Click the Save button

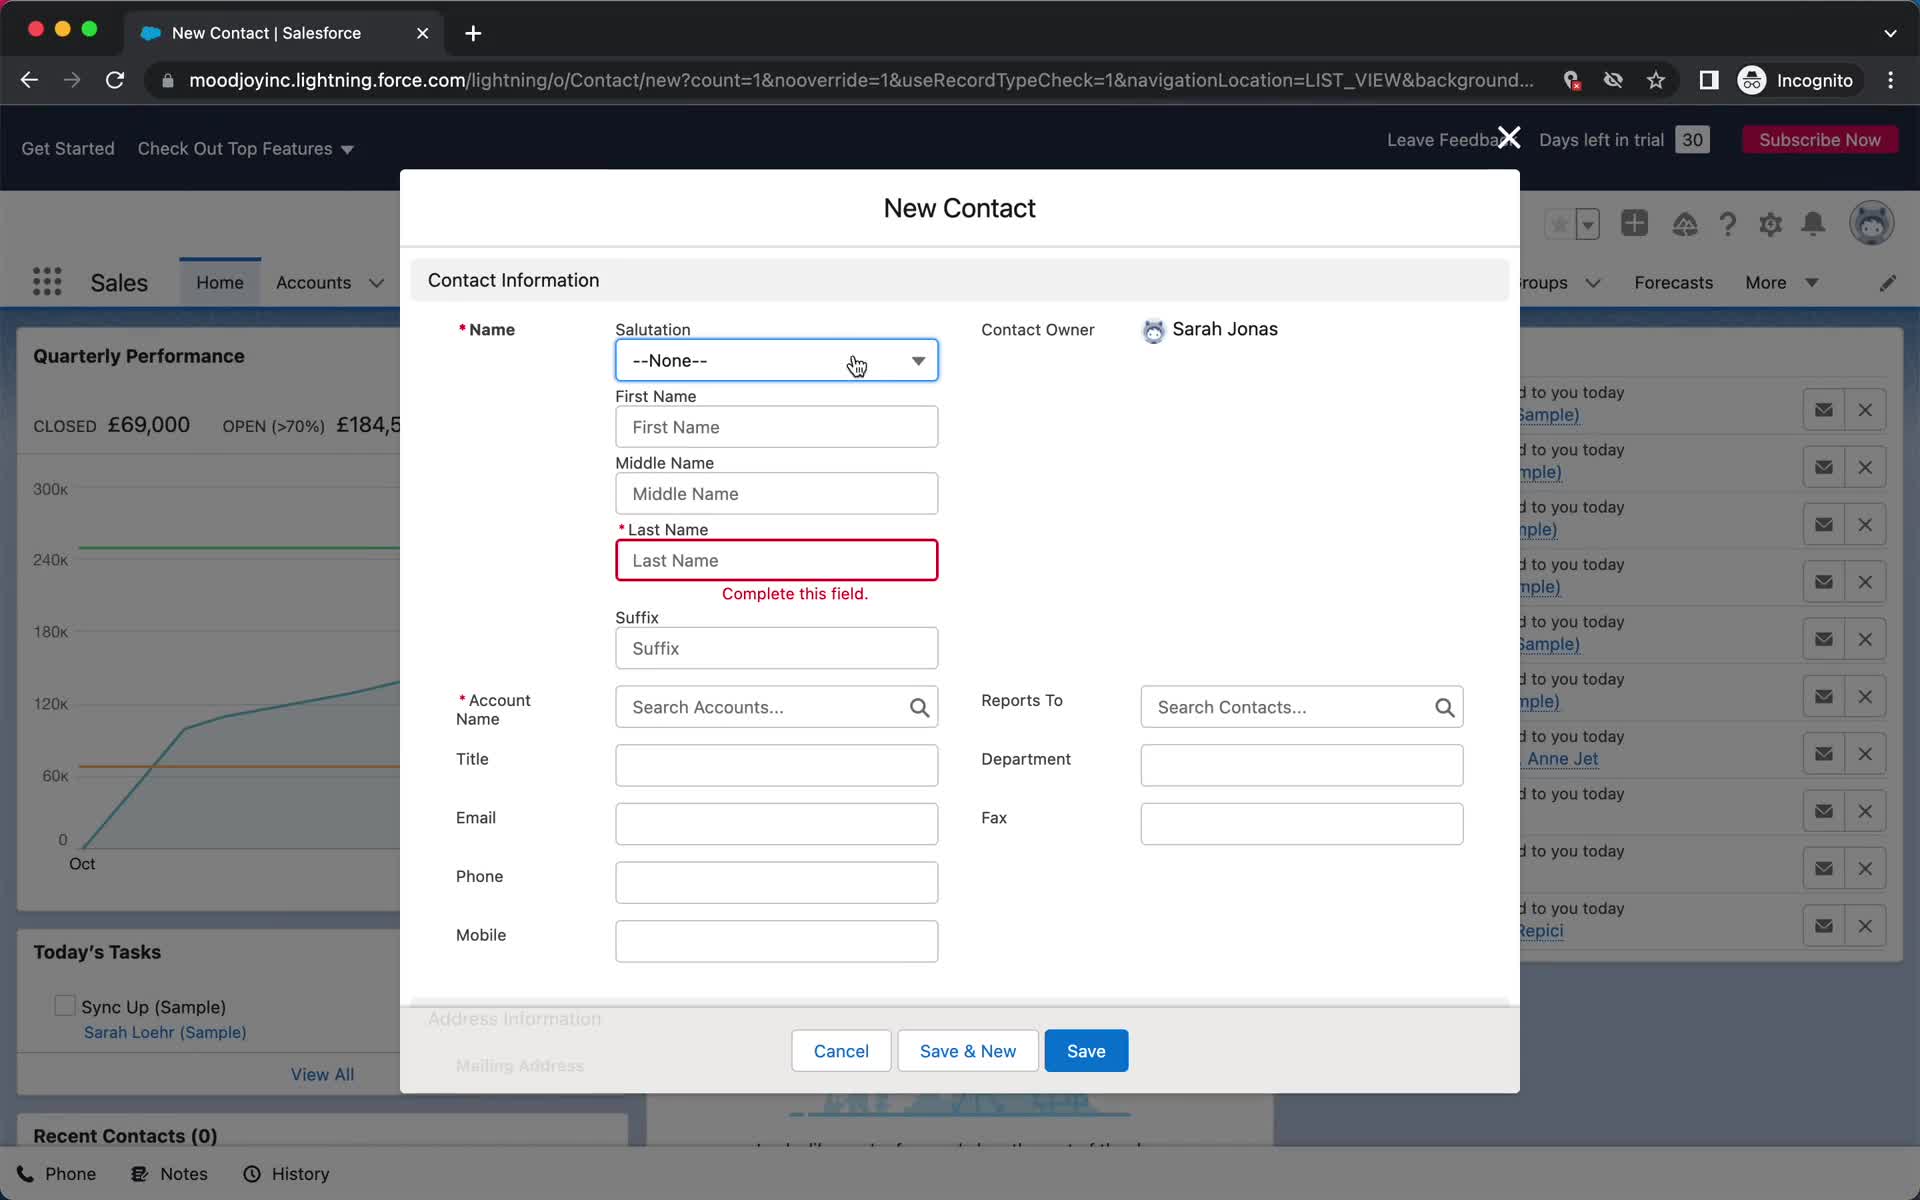(x=1086, y=1051)
